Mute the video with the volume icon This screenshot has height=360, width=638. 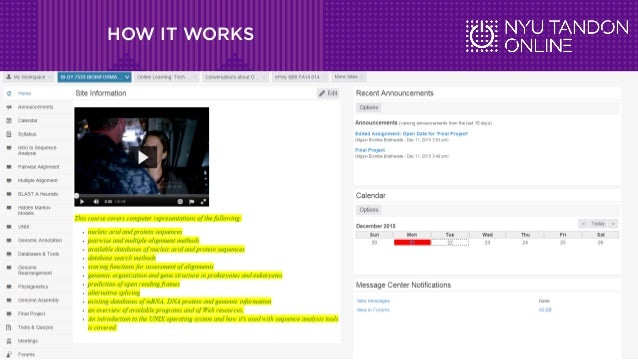[96, 201]
